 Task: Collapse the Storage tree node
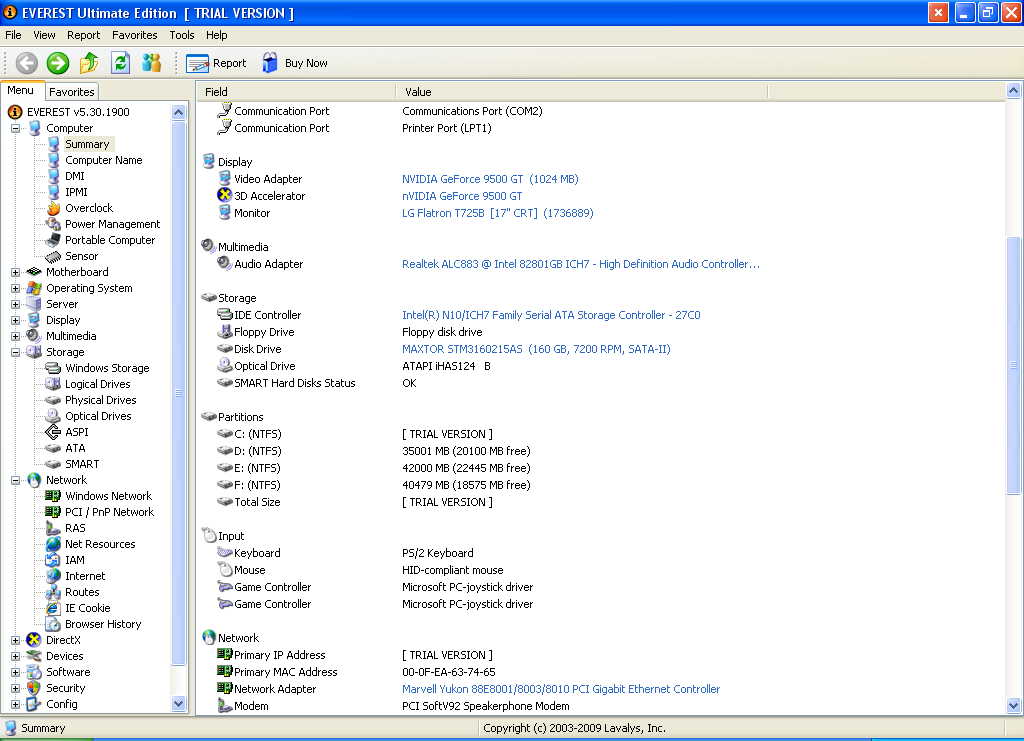[x=16, y=352]
